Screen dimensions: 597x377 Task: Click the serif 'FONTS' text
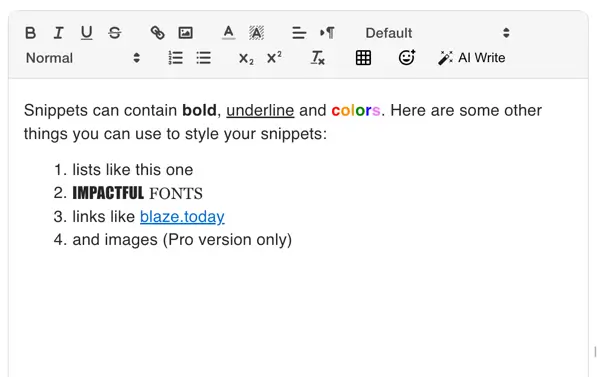pos(176,193)
